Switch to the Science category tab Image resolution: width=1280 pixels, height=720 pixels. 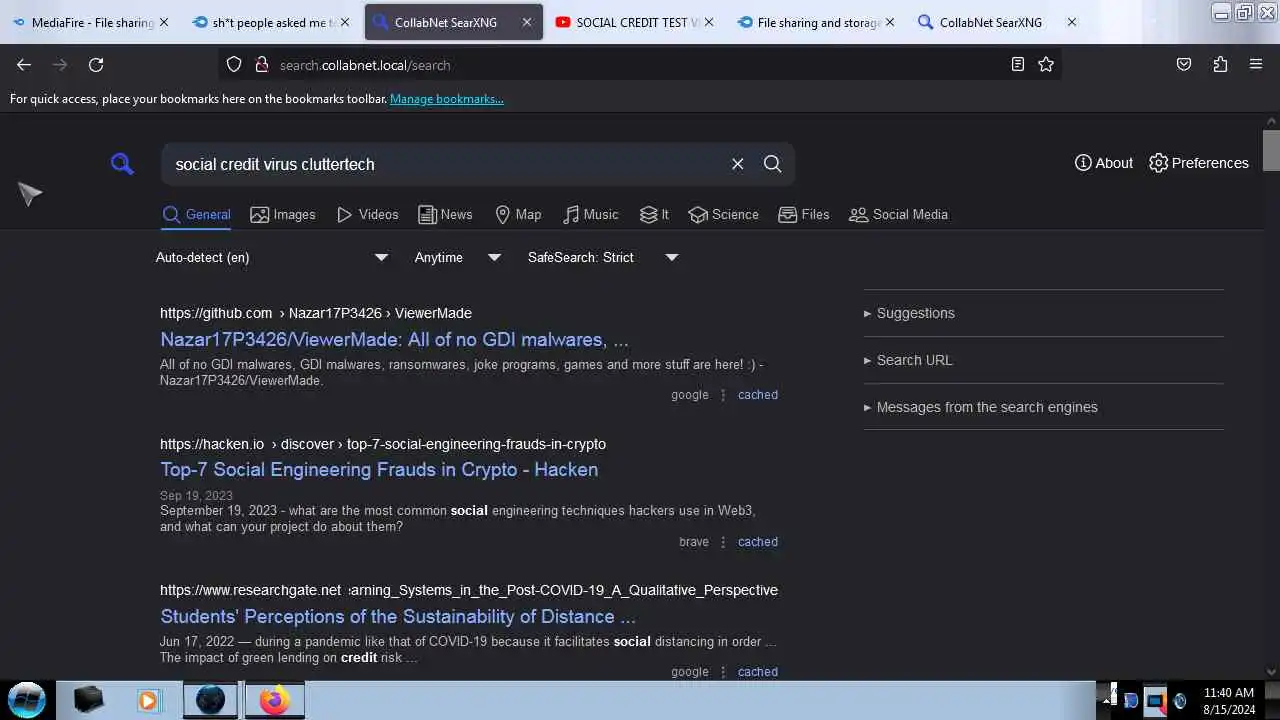pyautogui.click(x=723, y=214)
